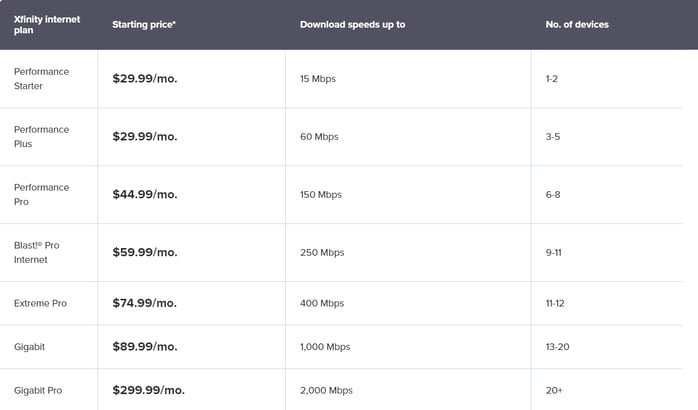The width and height of the screenshot is (698, 410).
Task: Select the $59.99/mo. price
Action: [x=145, y=252]
